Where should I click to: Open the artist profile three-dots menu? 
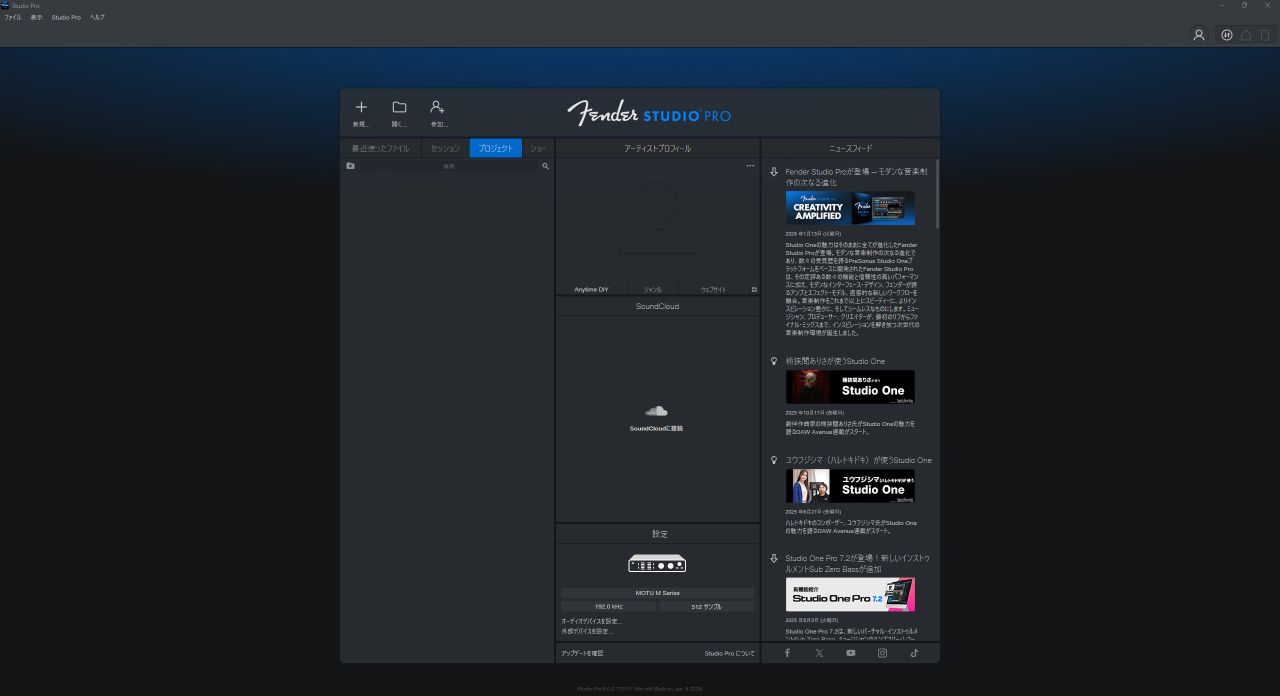click(750, 166)
